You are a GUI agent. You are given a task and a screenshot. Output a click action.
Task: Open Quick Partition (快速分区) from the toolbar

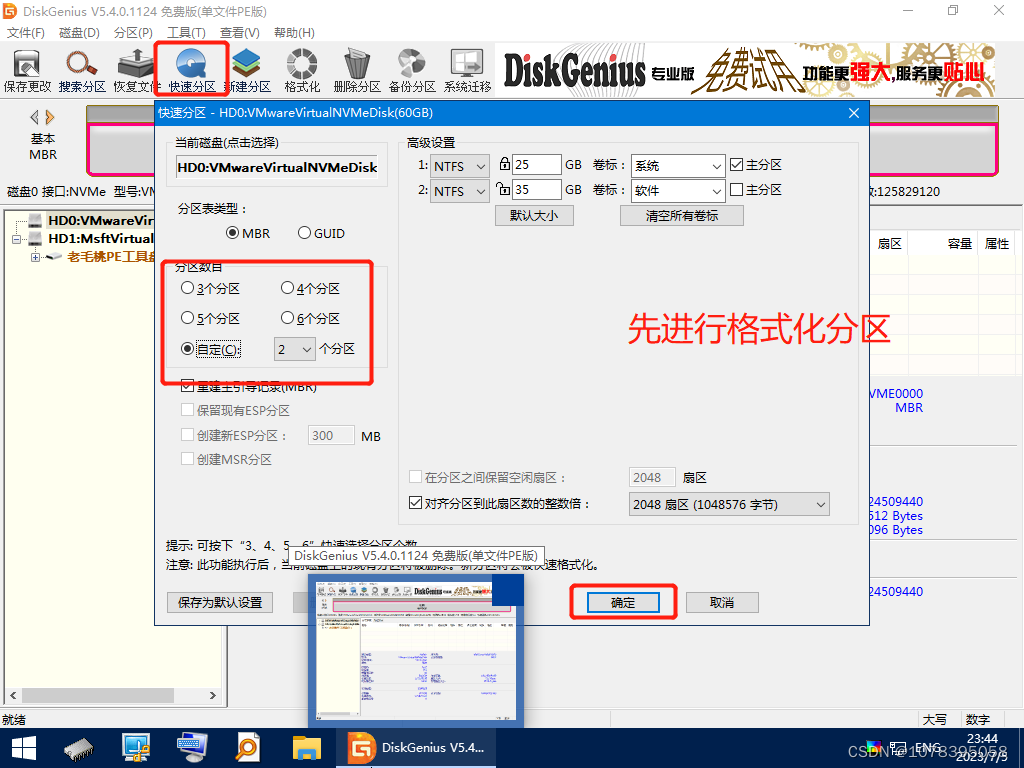[192, 71]
